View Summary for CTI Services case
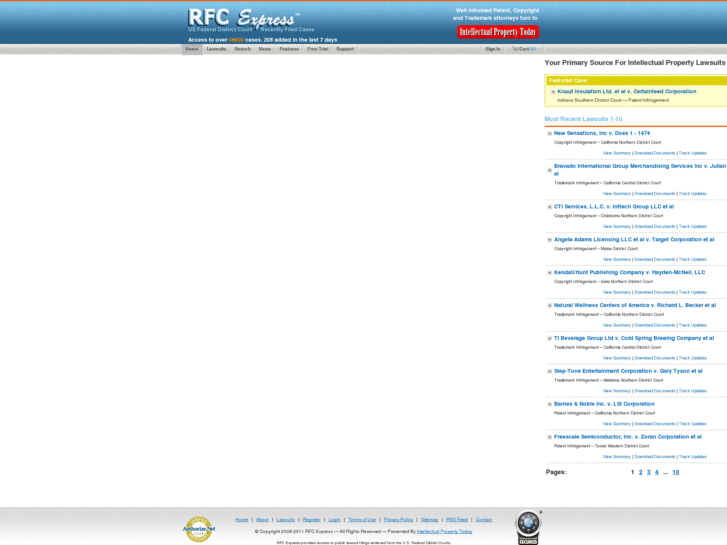This screenshot has height=545, width=727. [x=617, y=227]
